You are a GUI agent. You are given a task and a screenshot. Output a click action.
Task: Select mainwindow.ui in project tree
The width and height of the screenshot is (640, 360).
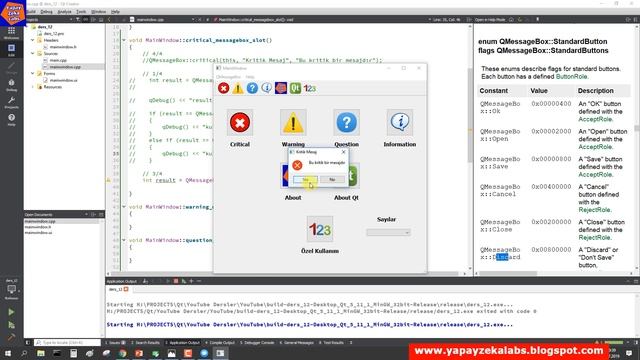[x=63, y=80]
